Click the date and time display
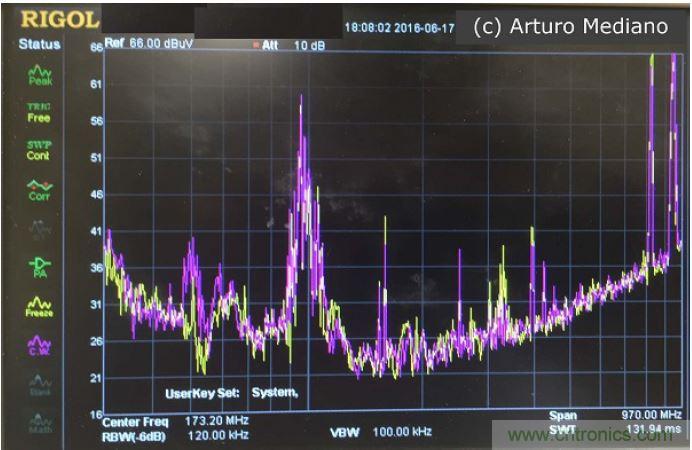 click(392, 27)
